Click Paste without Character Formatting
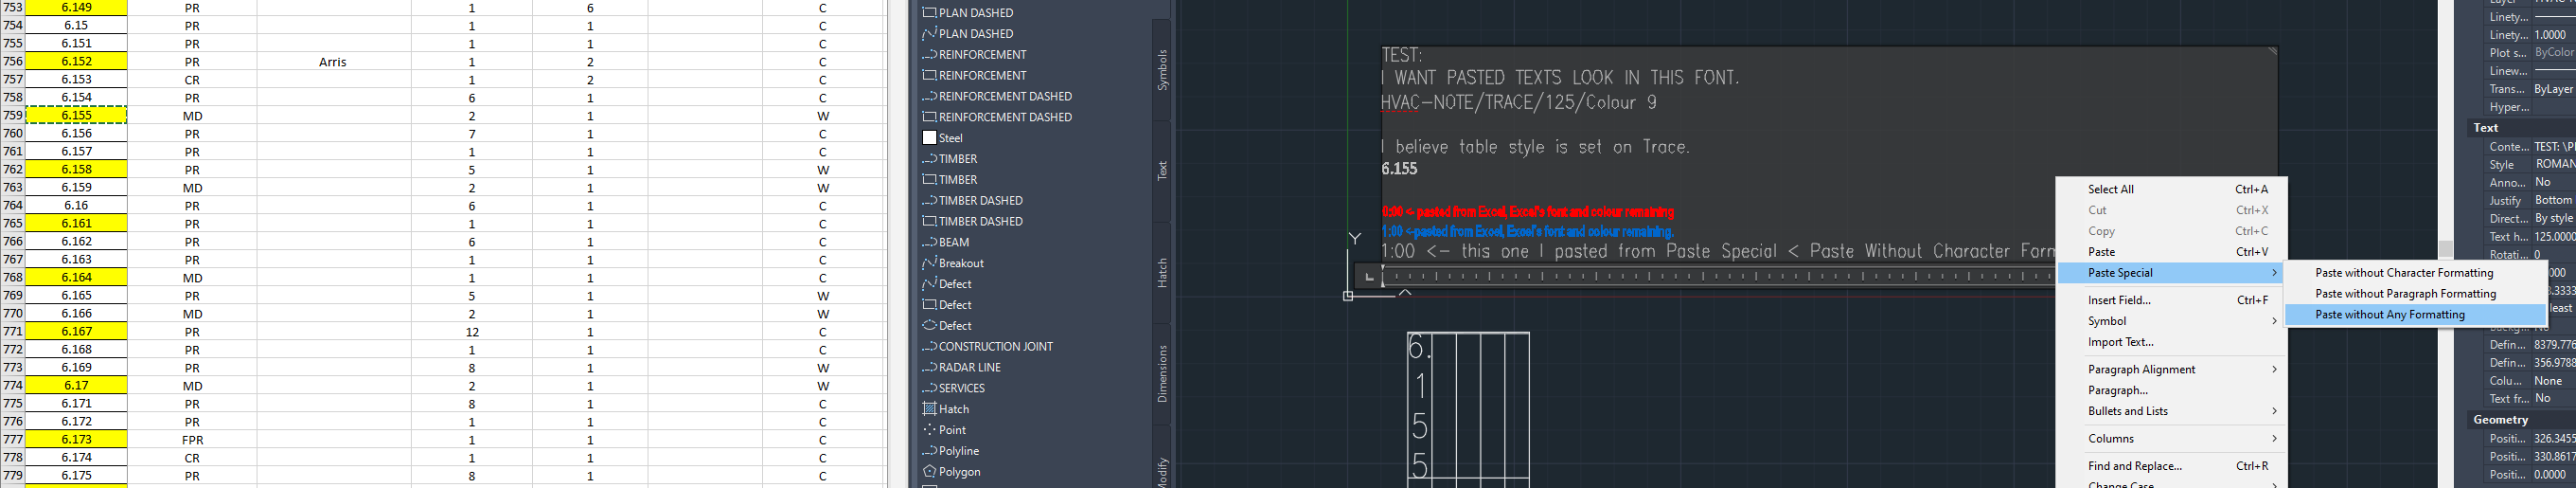Viewport: 2576px width, 488px height. (x=2416, y=273)
